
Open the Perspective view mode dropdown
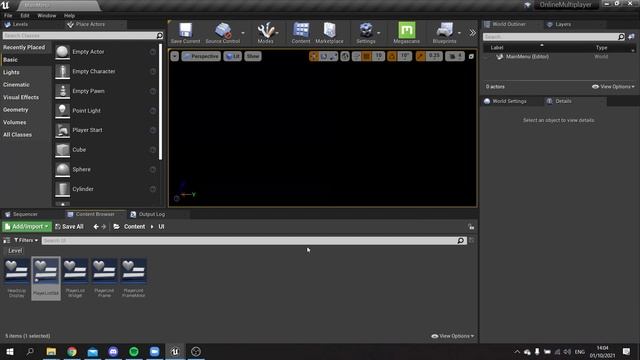[x=201, y=56]
